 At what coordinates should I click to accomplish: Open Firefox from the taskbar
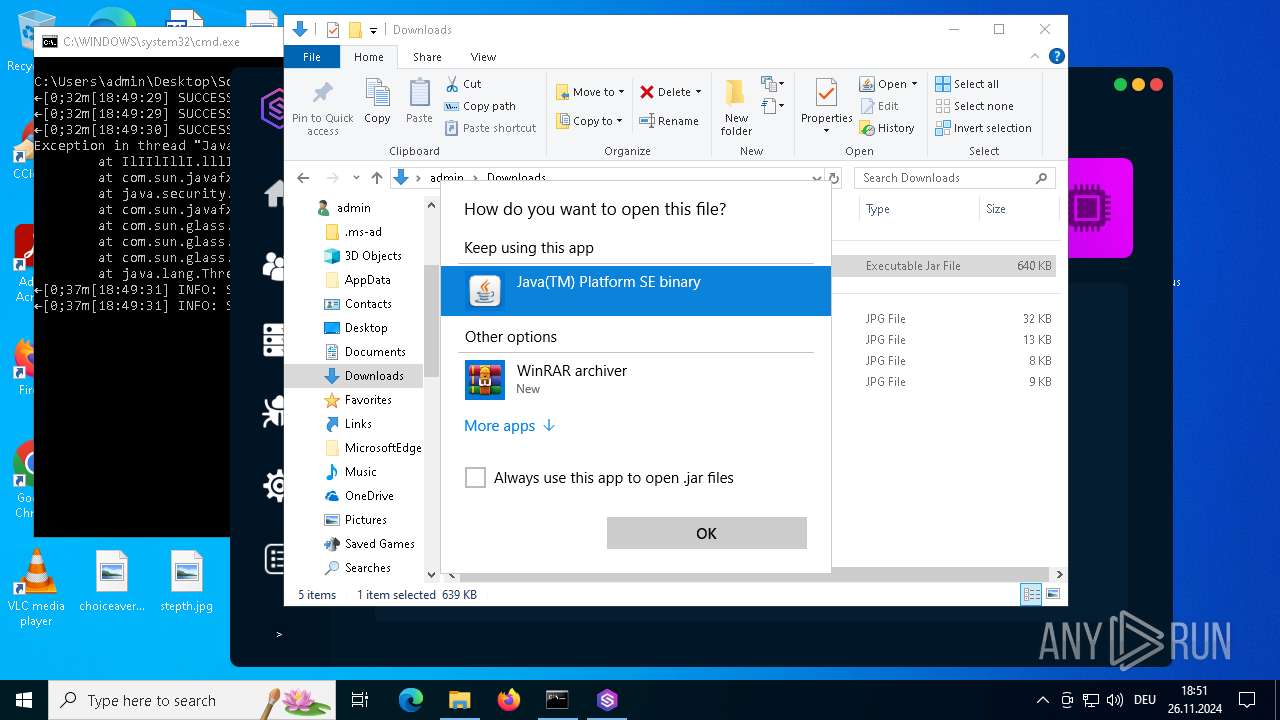509,700
